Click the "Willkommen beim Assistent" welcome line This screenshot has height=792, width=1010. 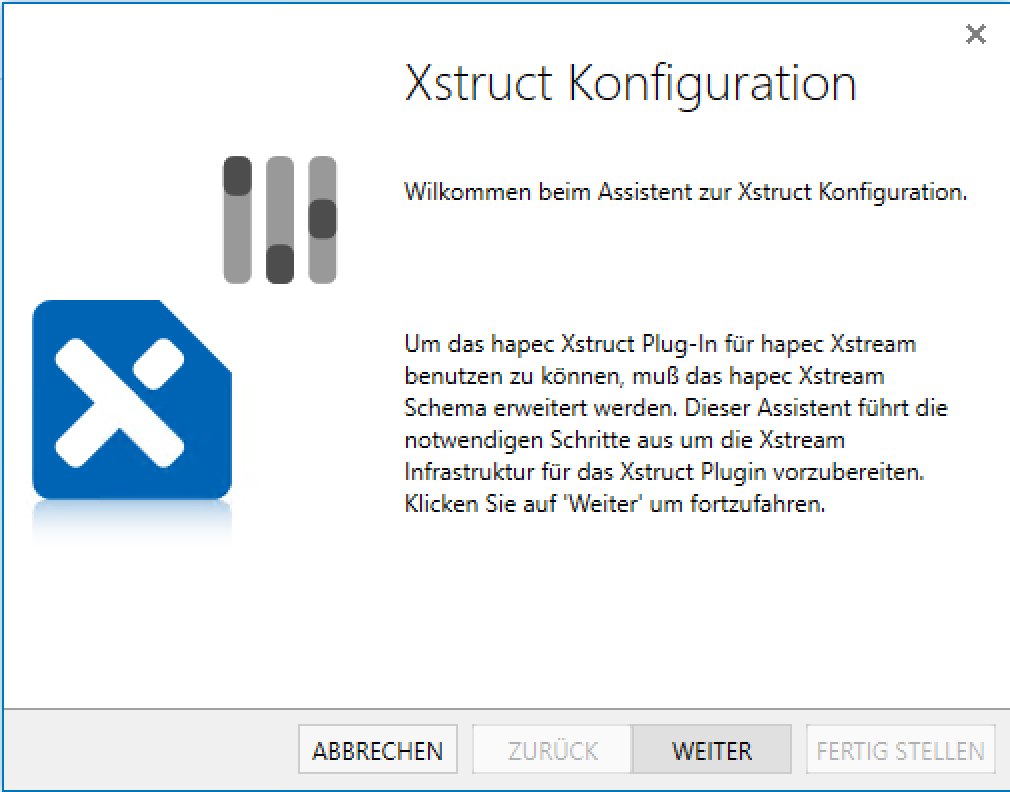pyautogui.click(x=685, y=192)
